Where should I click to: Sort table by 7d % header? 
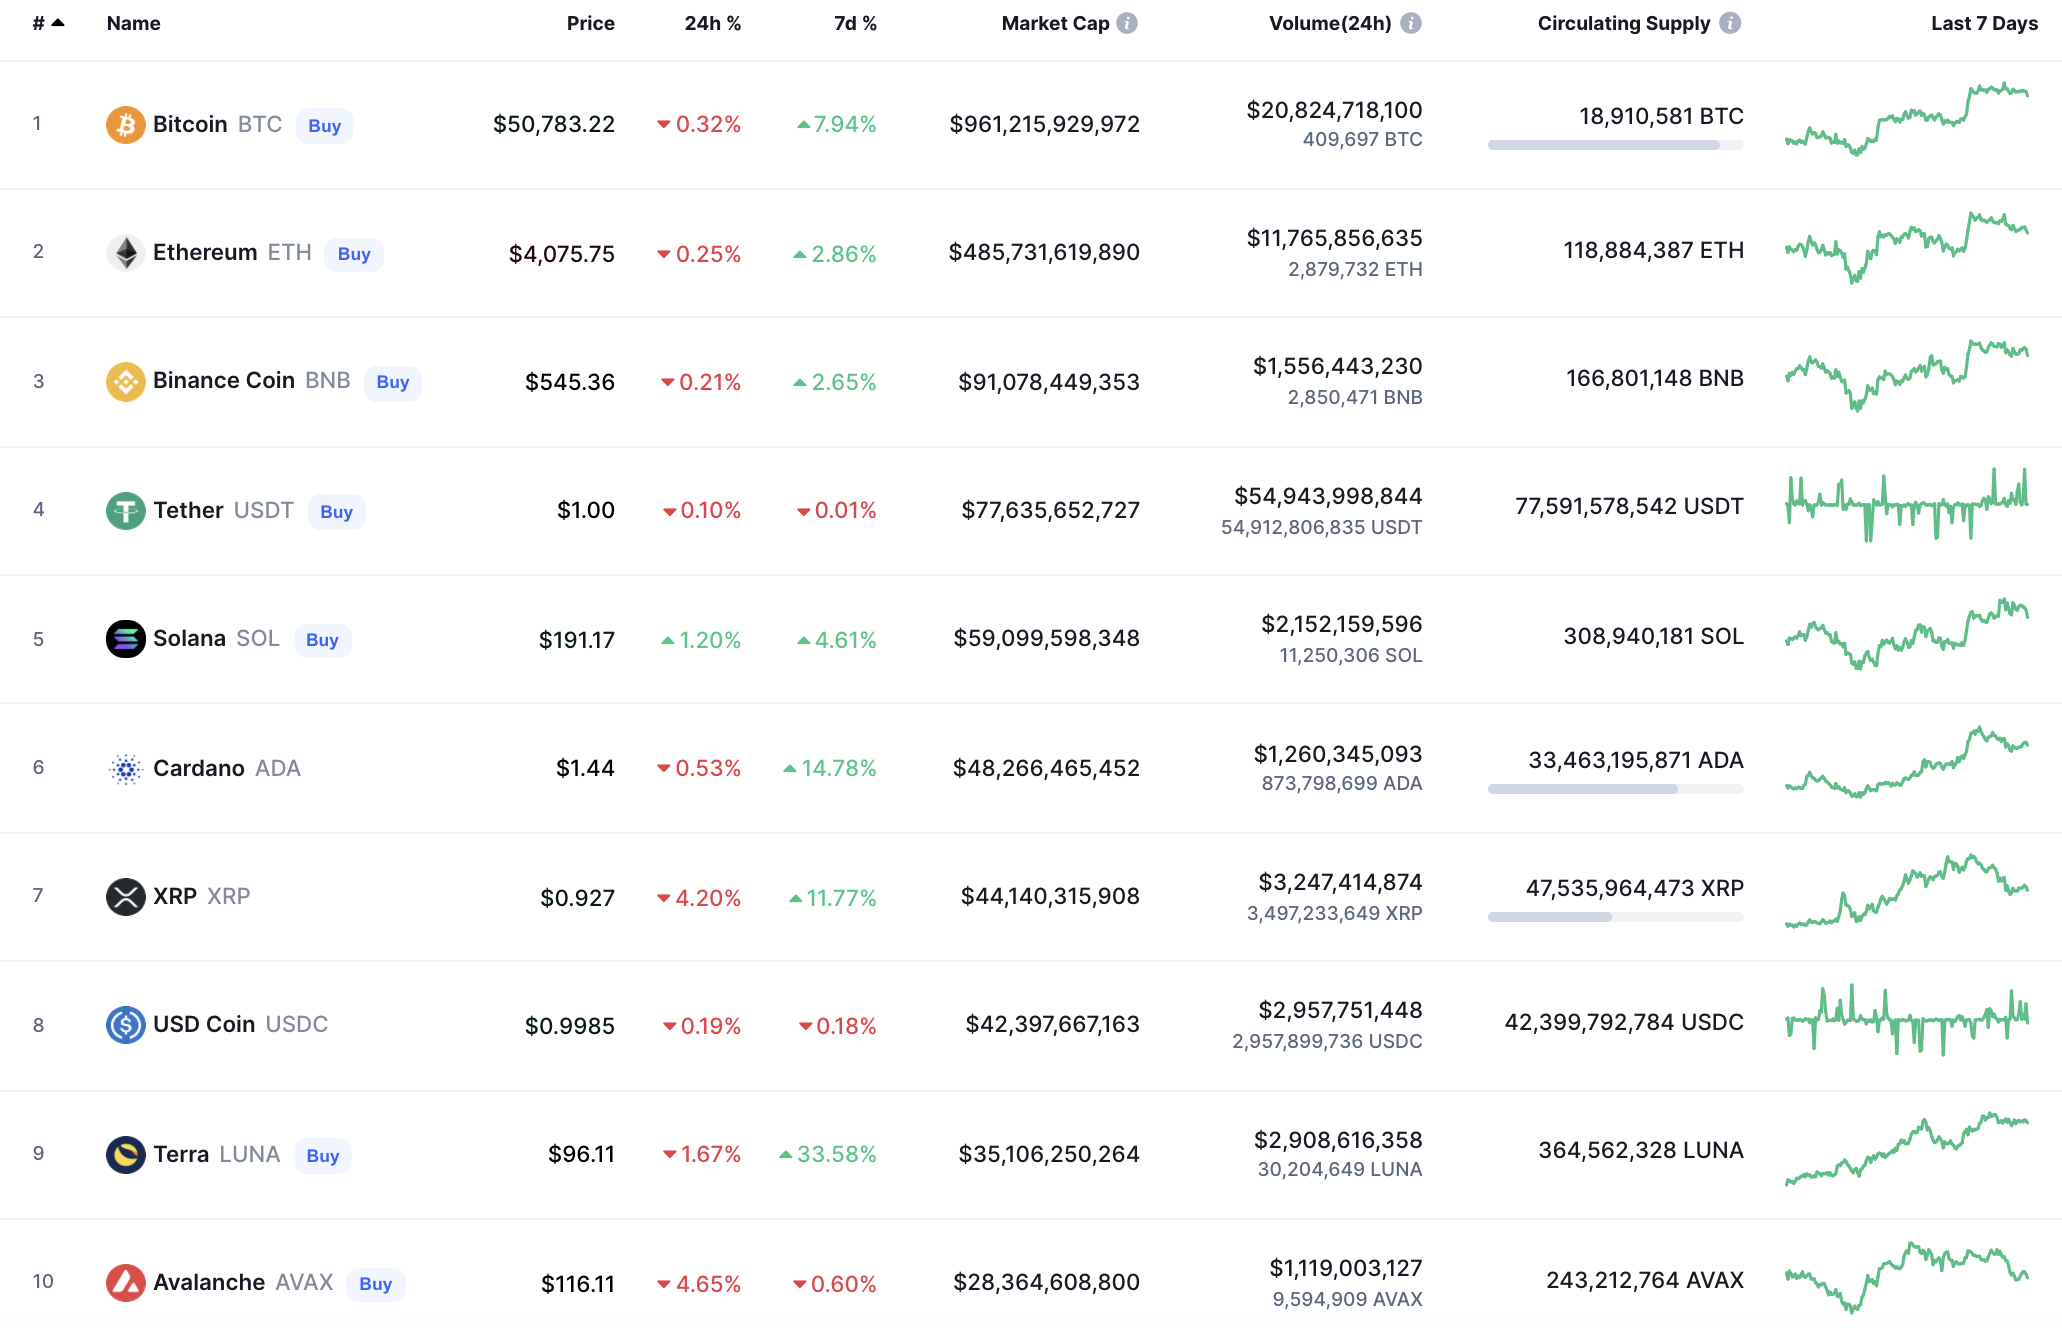[x=855, y=23]
